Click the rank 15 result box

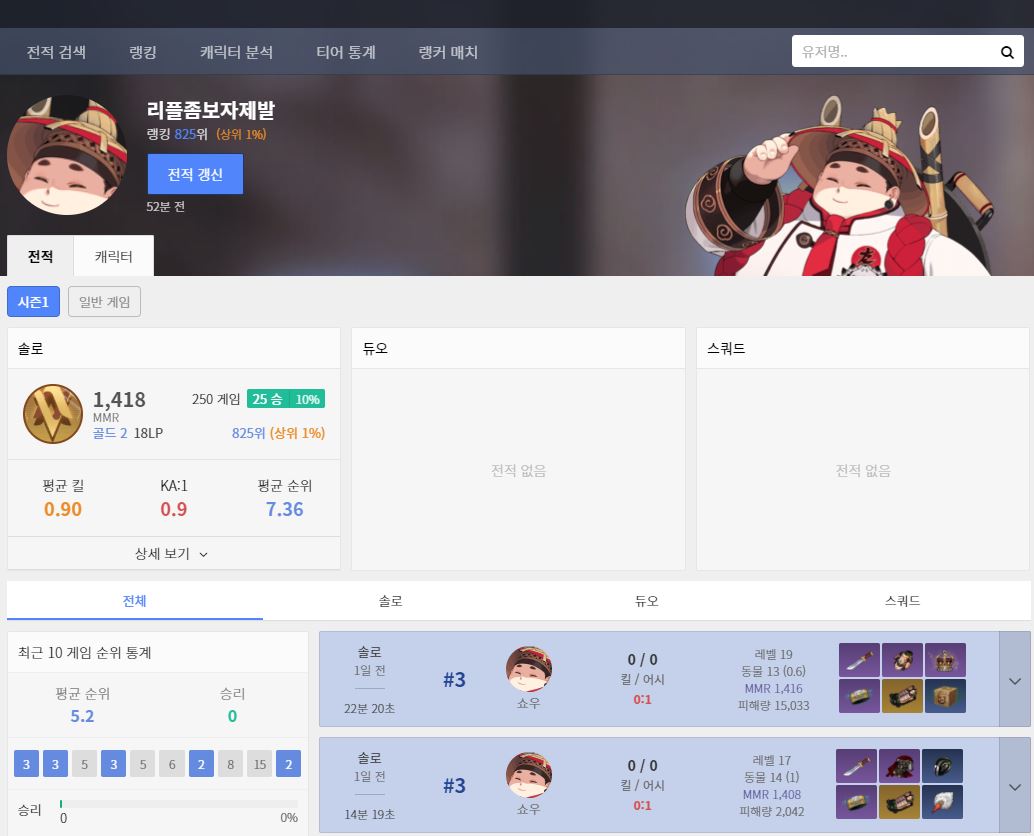[260, 764]
